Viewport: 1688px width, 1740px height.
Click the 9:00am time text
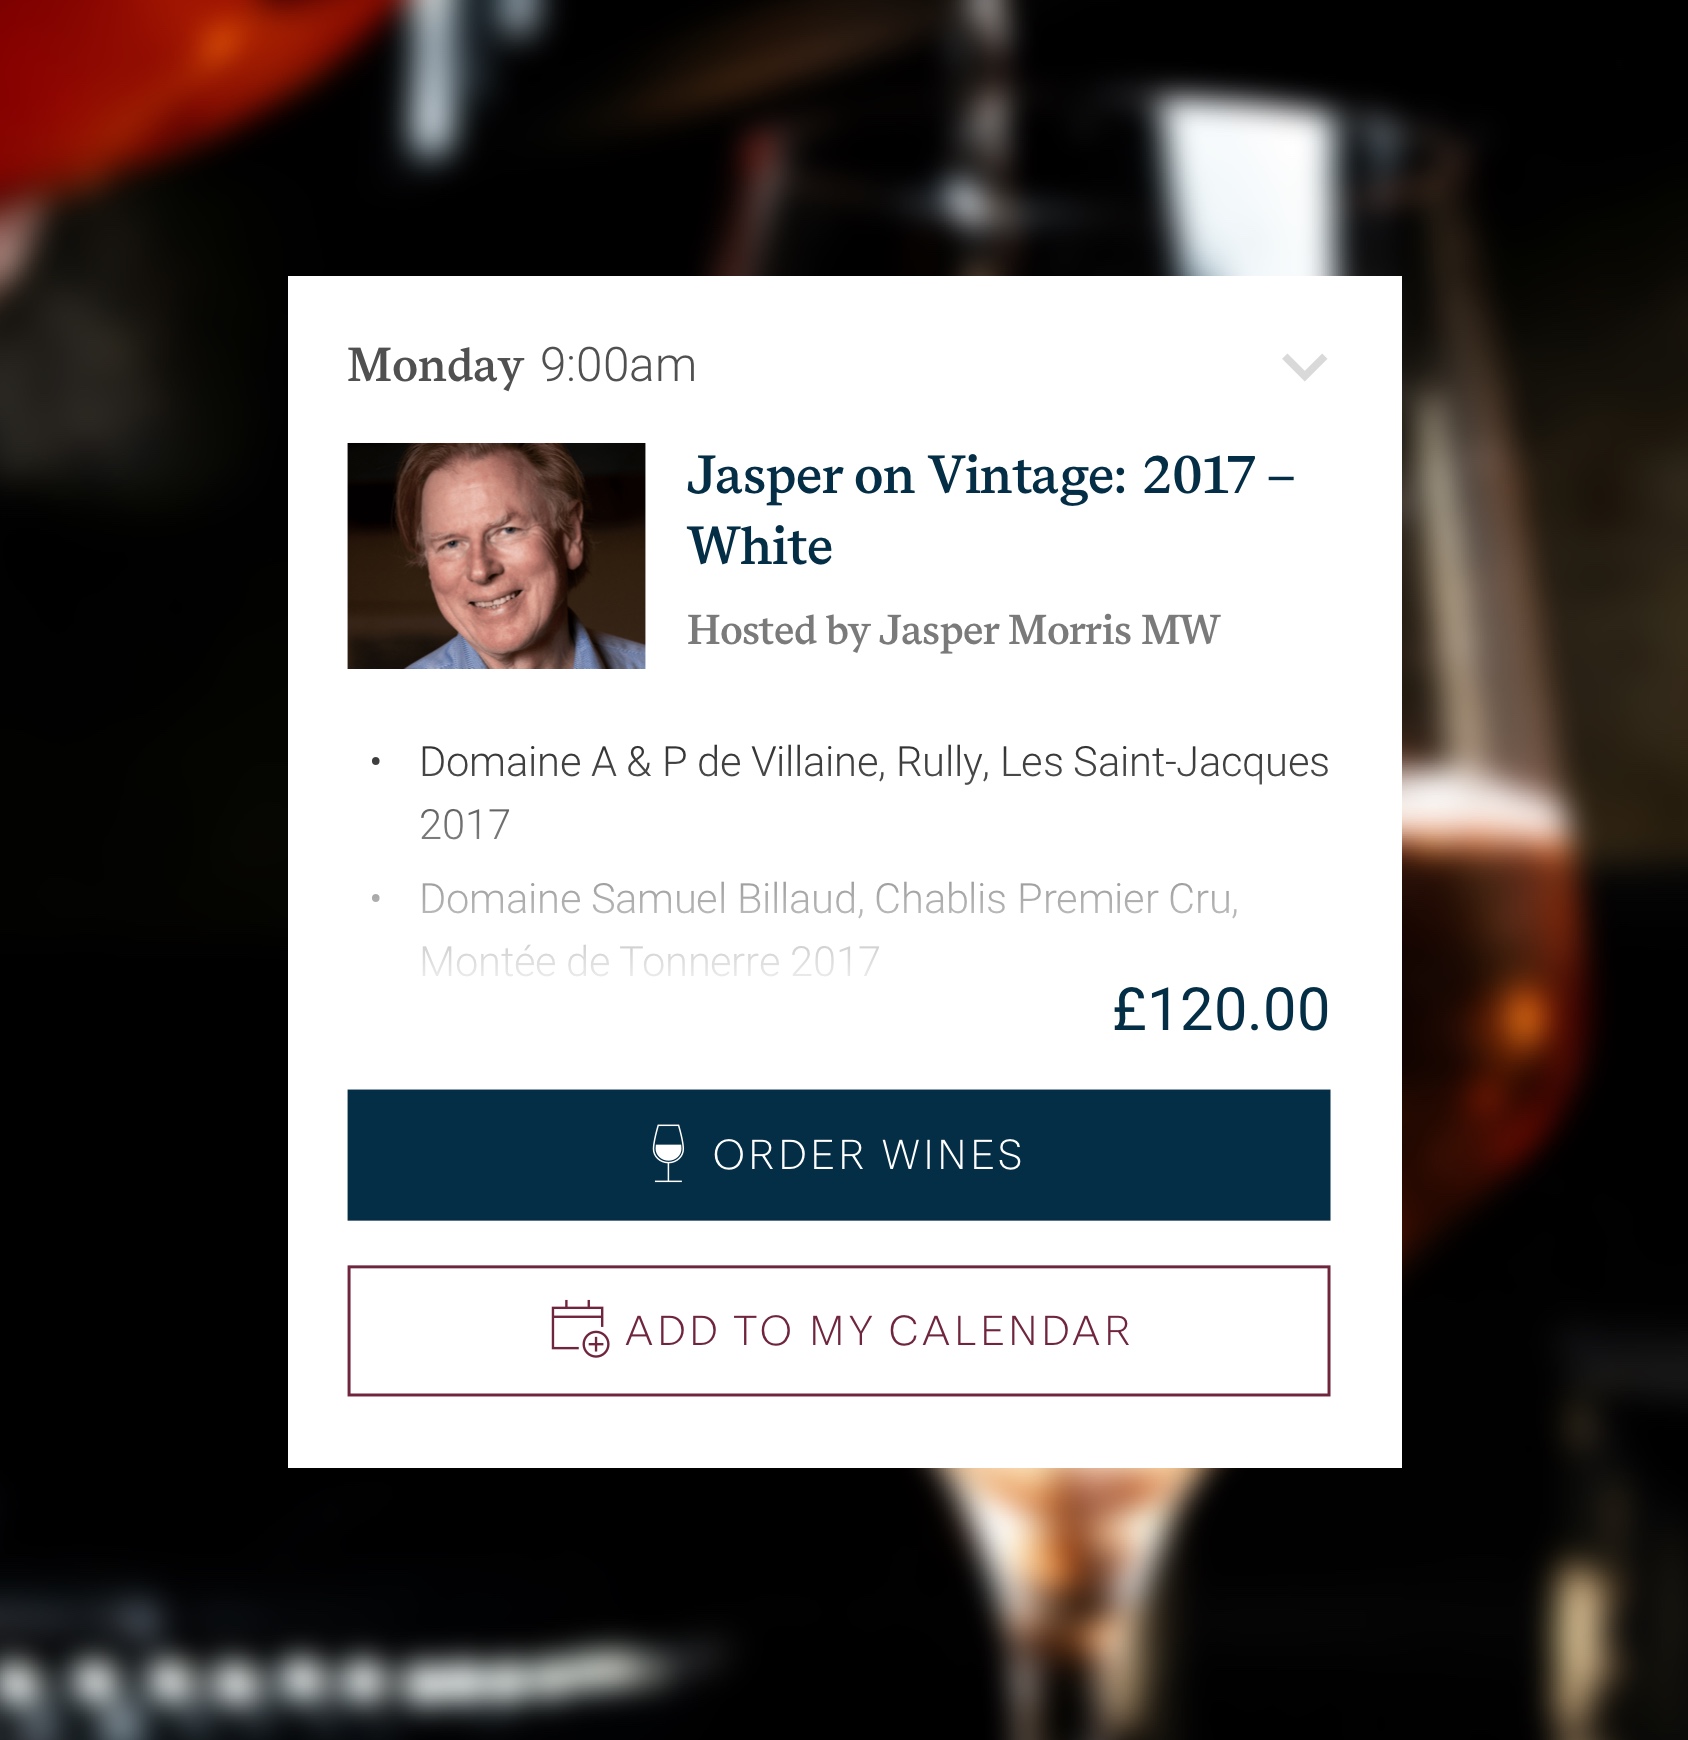coord(618,366)
